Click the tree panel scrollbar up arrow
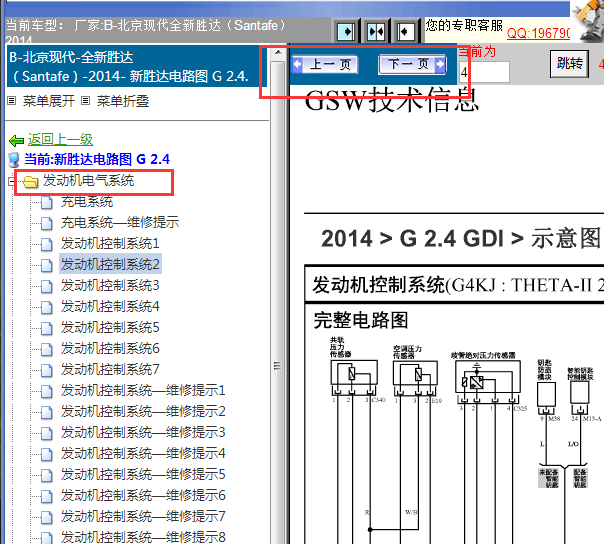This screenshot has height=544, width=604. (x=277, y=53)
